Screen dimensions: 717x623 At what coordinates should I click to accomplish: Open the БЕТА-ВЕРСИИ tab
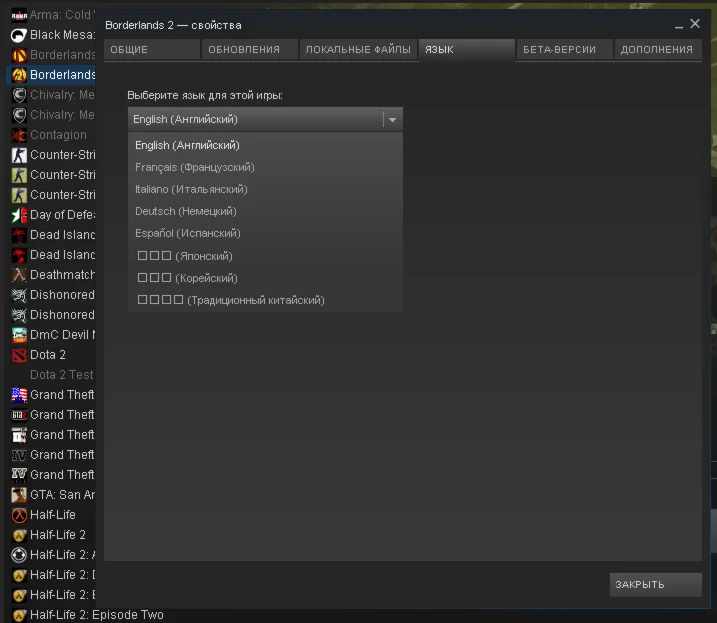click(x=565, y=49)
